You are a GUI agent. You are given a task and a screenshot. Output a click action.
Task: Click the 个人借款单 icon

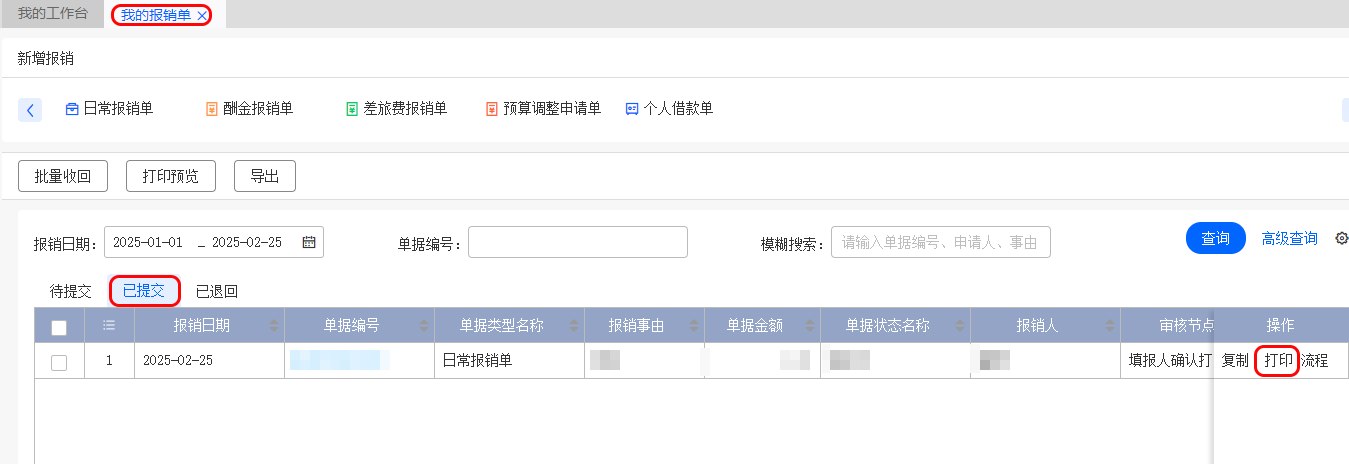tap(632, 109)
